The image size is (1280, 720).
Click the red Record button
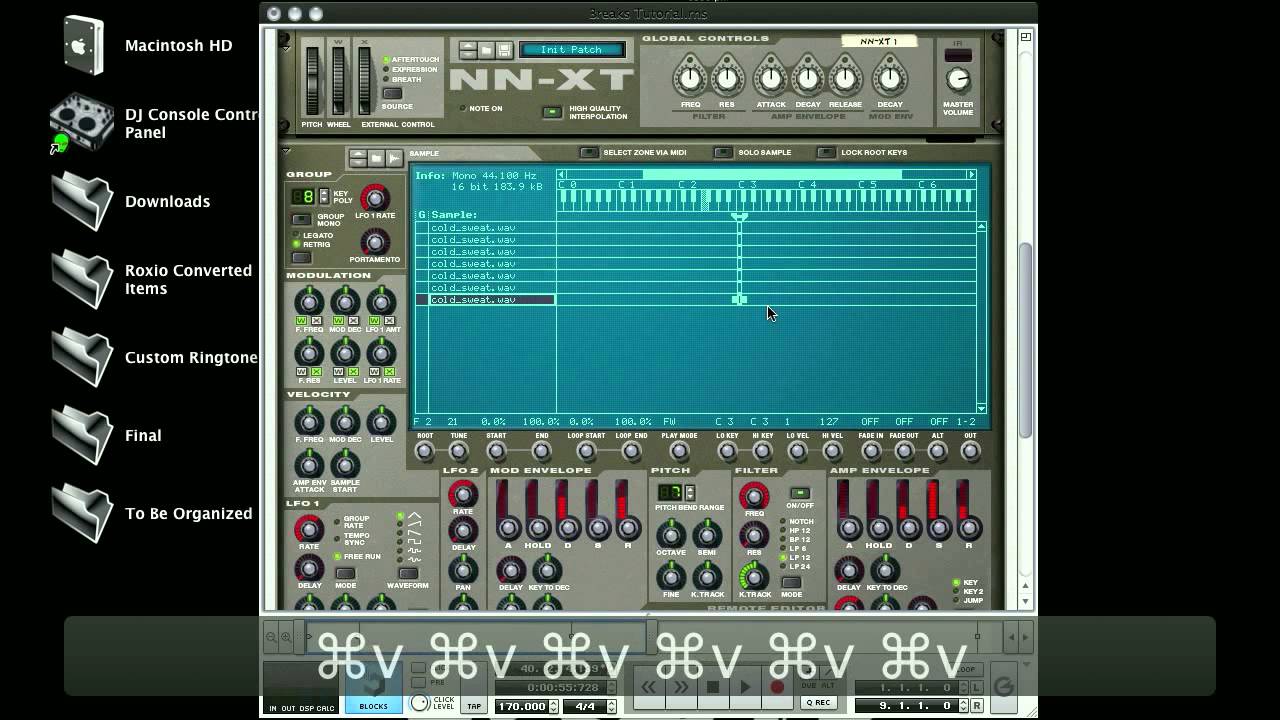coord(777,687)
